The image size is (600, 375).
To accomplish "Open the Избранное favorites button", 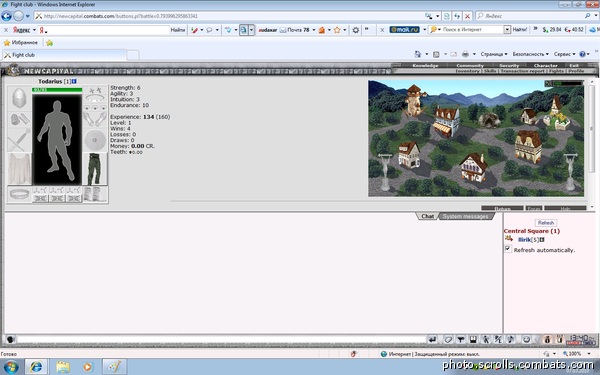I will pyautogui.click(x=21, y=42).
